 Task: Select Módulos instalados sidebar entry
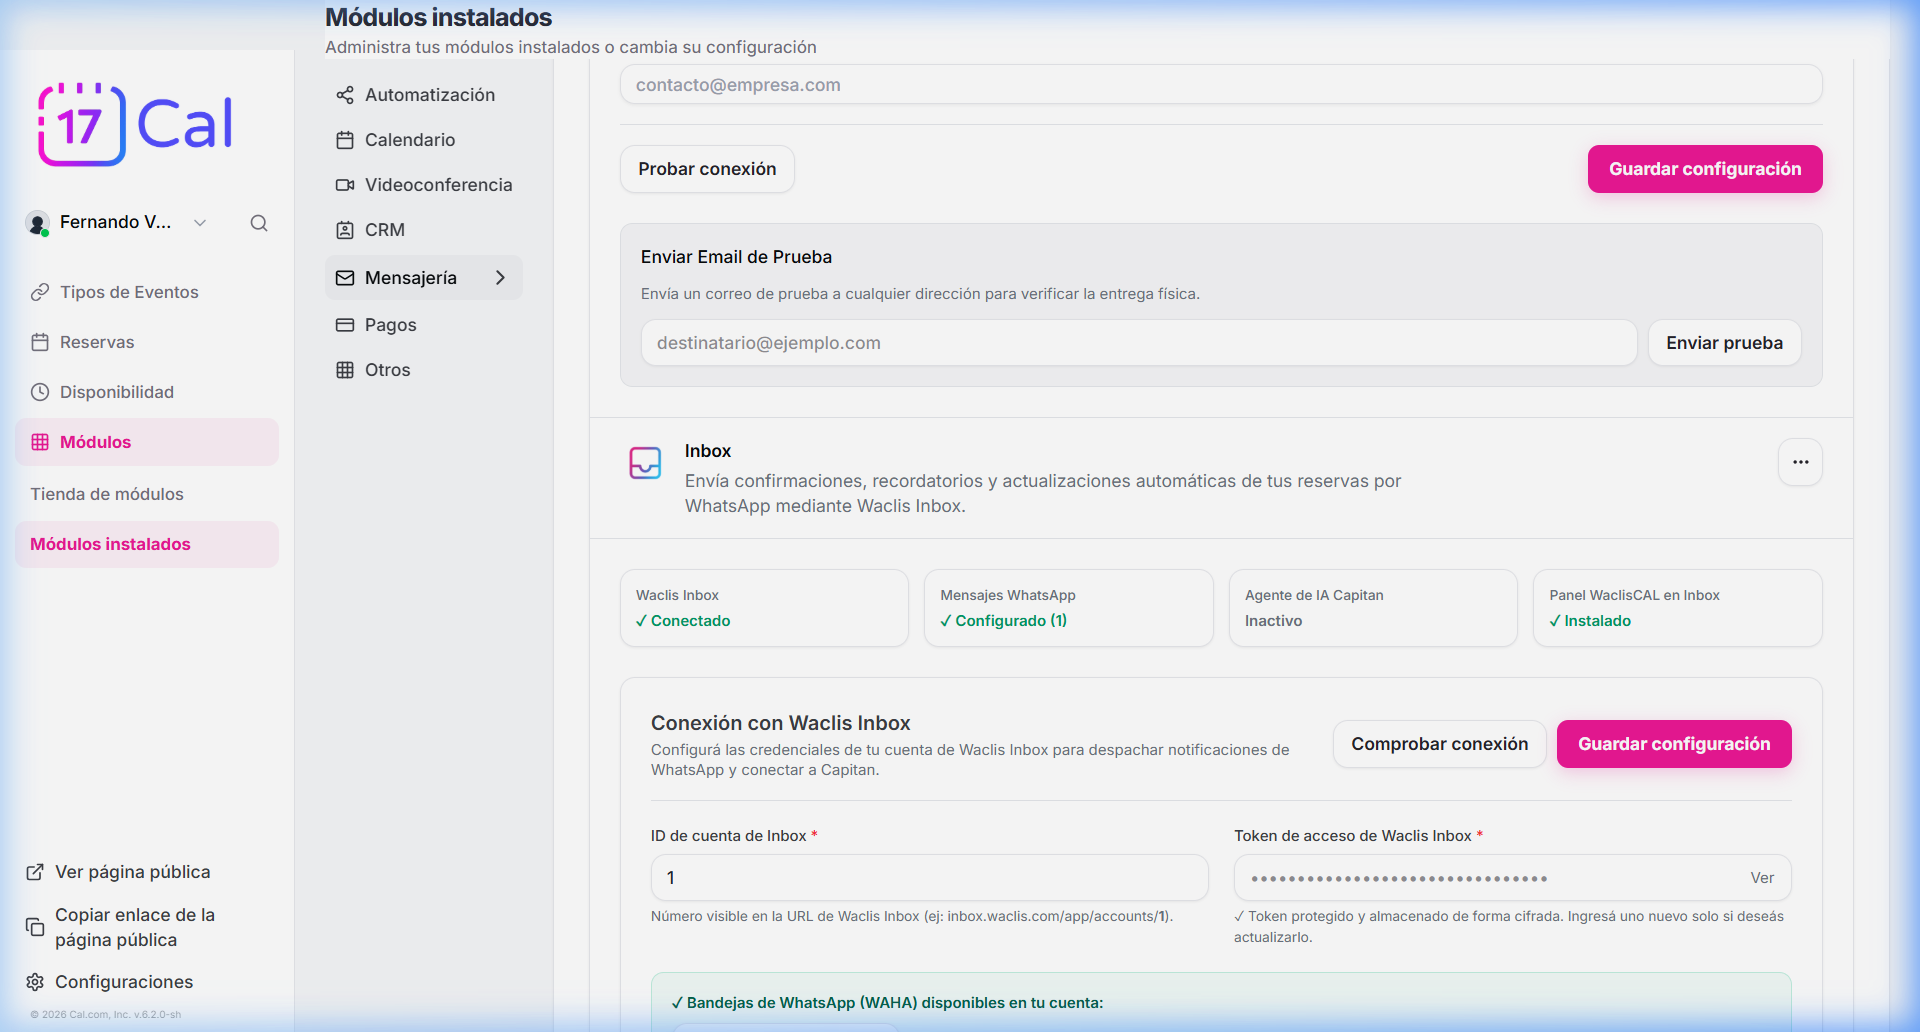[147, 544]
